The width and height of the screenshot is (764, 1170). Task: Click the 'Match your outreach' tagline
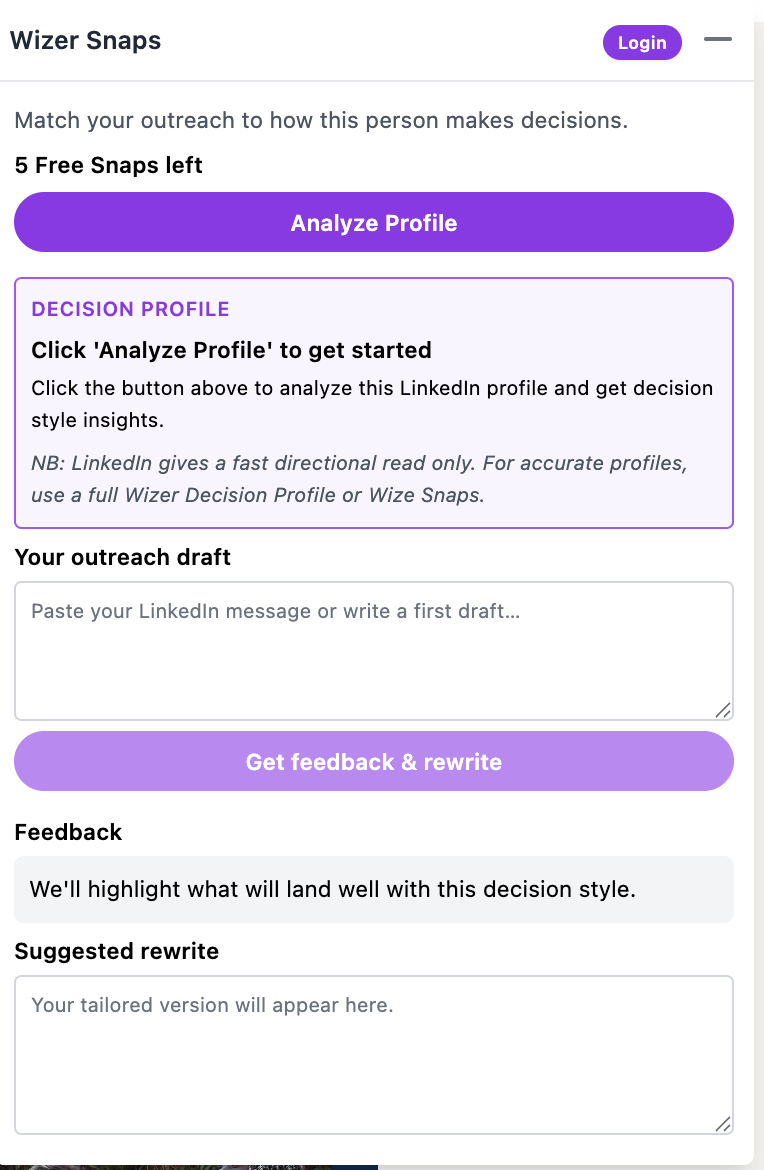point(321,121)
